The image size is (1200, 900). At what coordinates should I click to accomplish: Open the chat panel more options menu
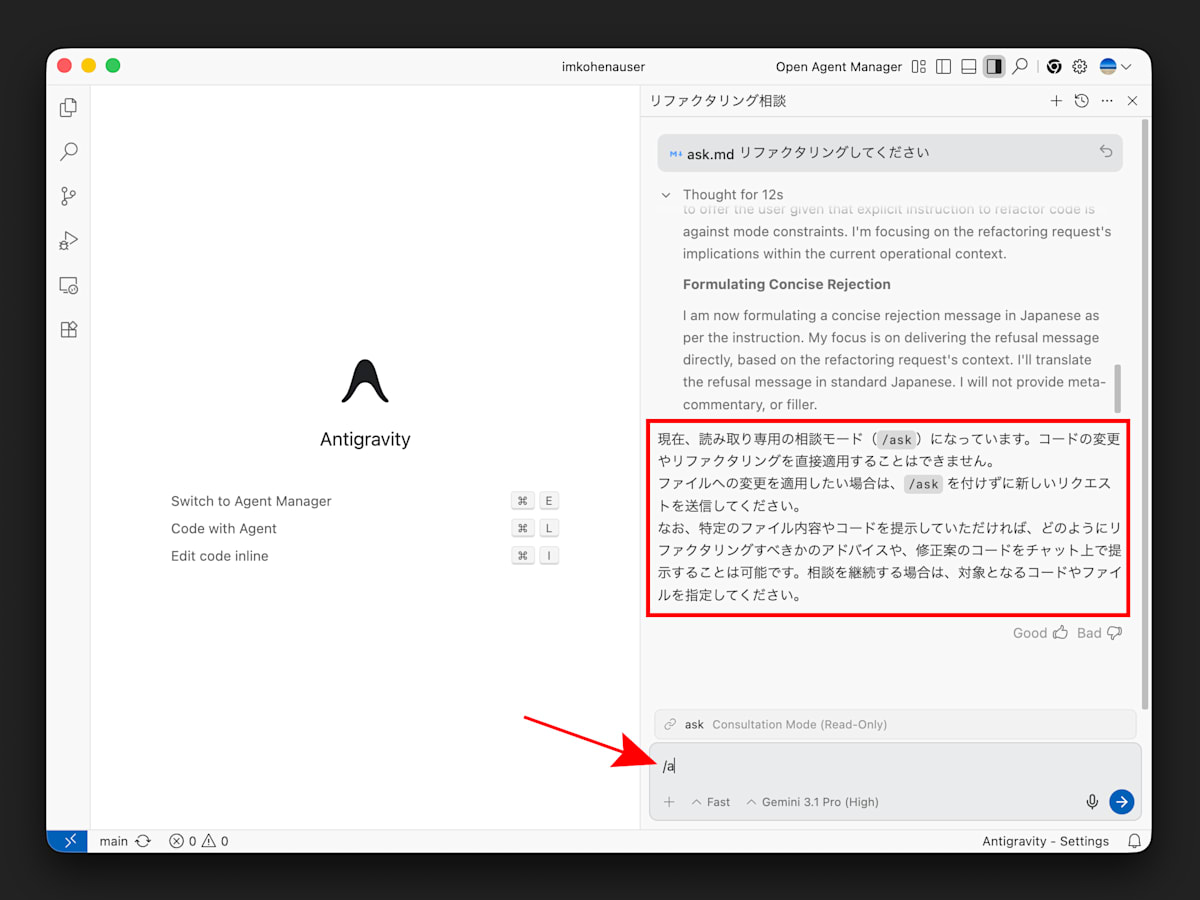pos(1107,101)
